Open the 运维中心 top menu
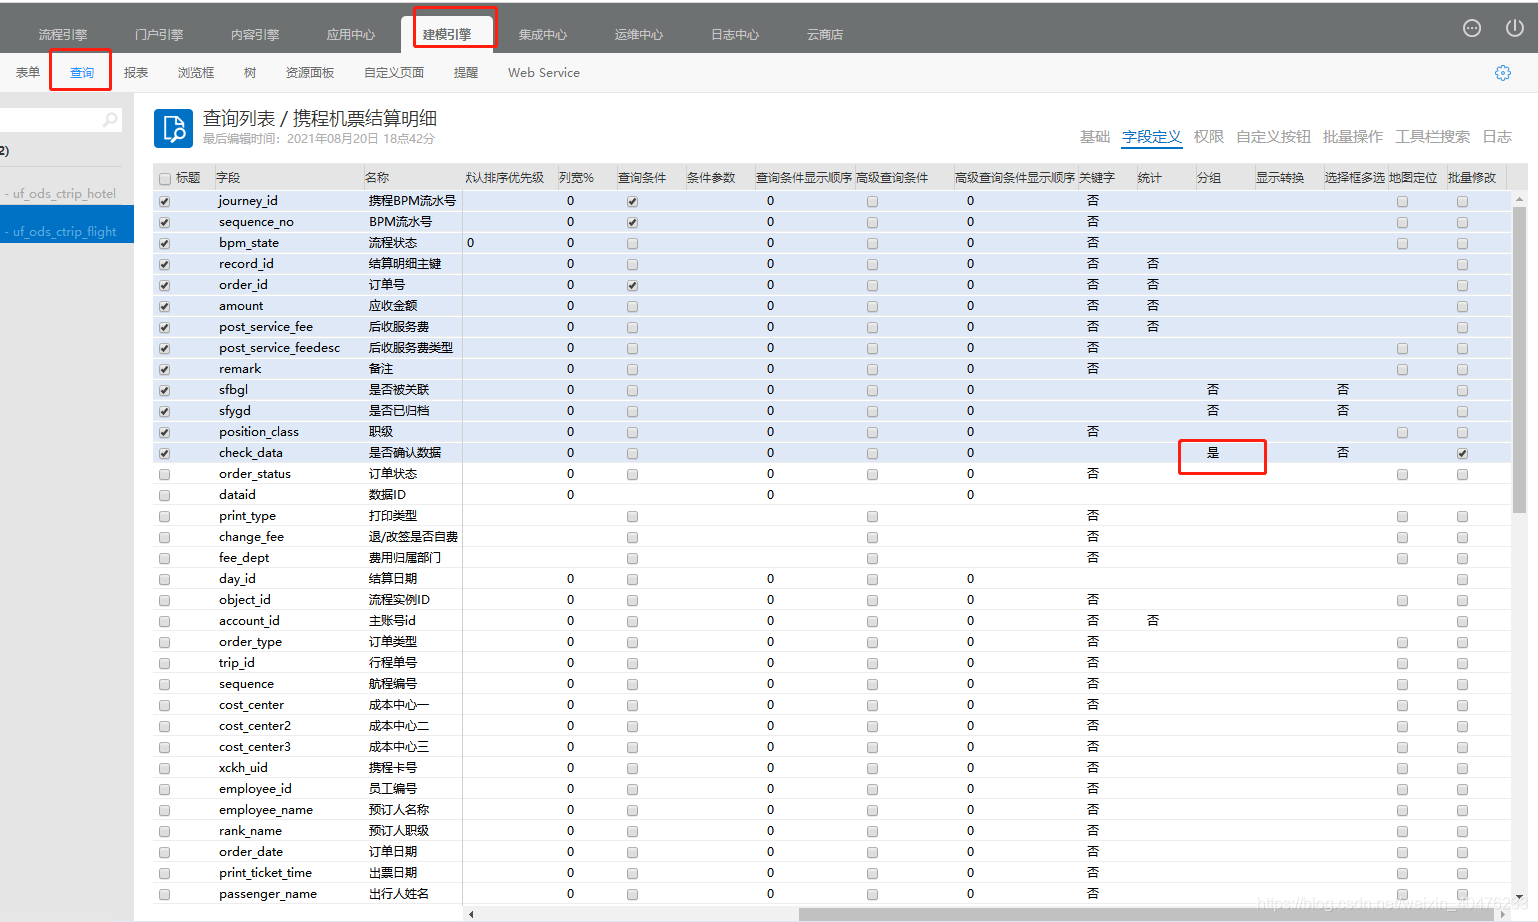This screenshot has height=922, width=1538. click(639, 34)
